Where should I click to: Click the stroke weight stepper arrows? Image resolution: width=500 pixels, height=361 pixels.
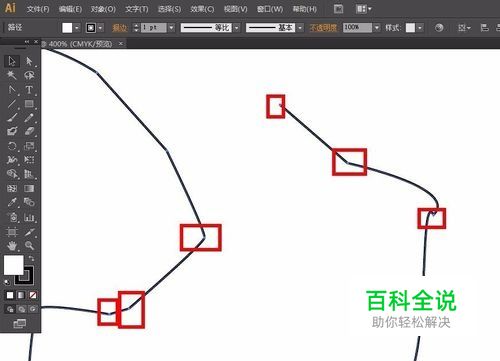pyautogui.click(x=136, y=28)
